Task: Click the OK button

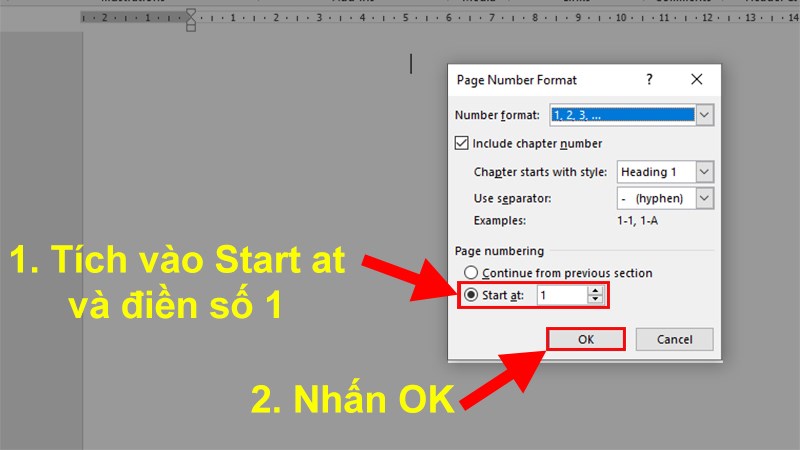Action: pos(586,339)
